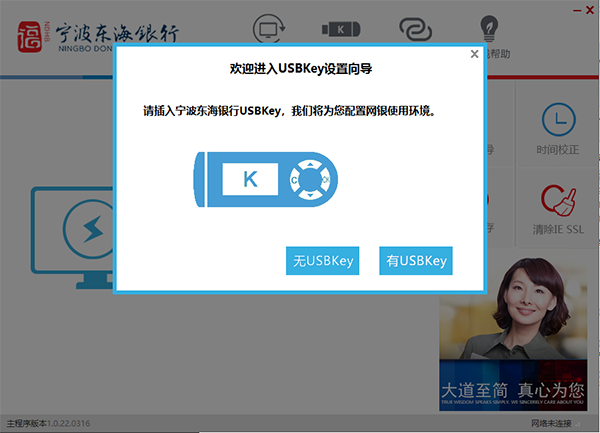The width and height of the screenshot is (600, 433).
Task: Click the 欢迎进入USBKey设置向导 dialog title
Action: 301,69
